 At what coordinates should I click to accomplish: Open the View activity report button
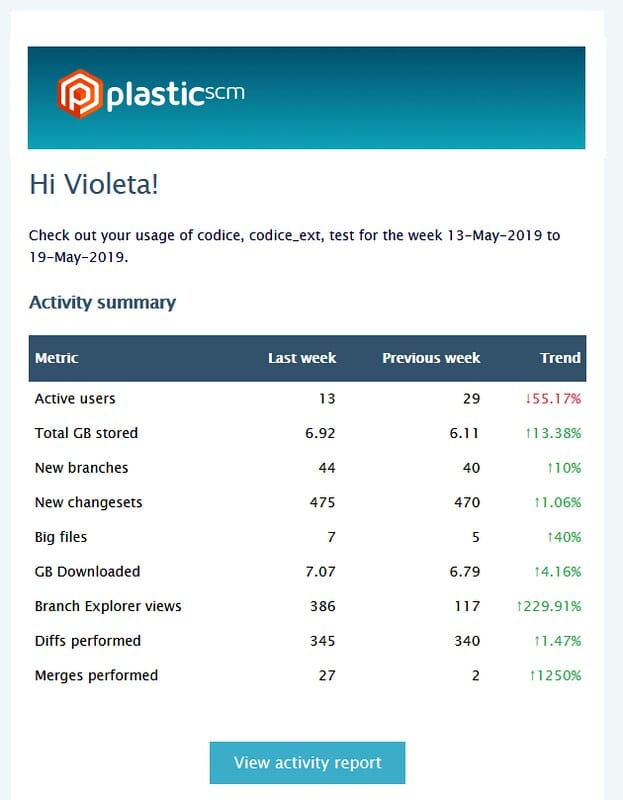coord(307,763)
